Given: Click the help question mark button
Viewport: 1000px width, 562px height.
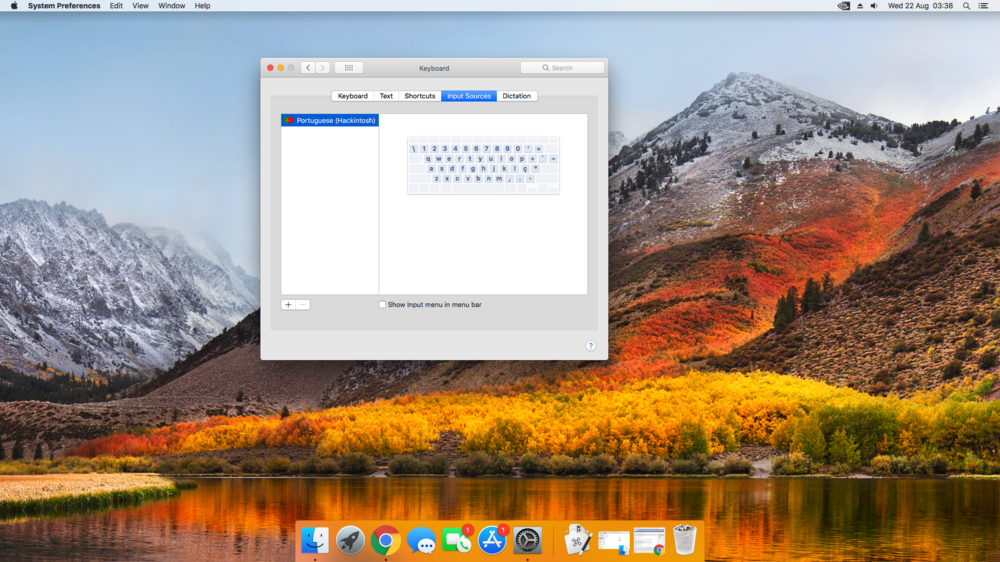Looking at the screenshot, I should 590,346.
